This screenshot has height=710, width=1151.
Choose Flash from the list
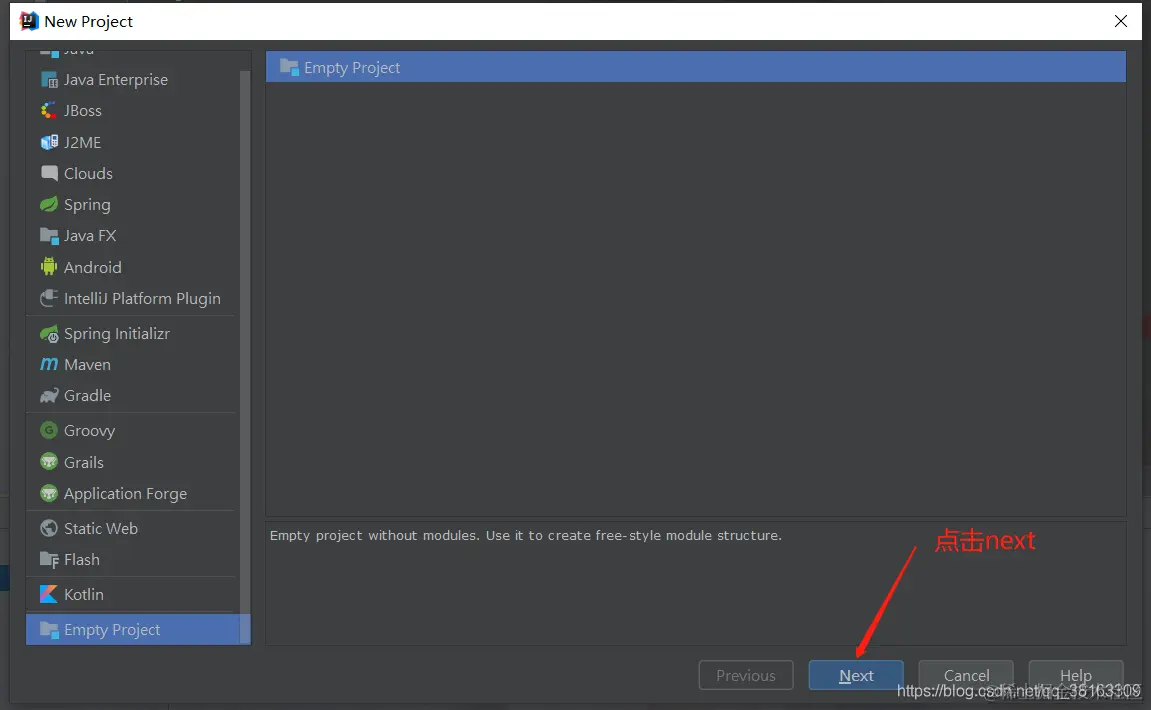(x=132, y=559)
